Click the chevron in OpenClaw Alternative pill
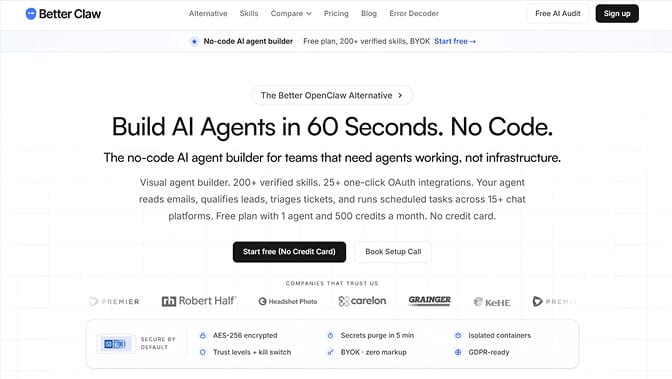The width and height of the screenshot is (672, 379). pos(400,95)
